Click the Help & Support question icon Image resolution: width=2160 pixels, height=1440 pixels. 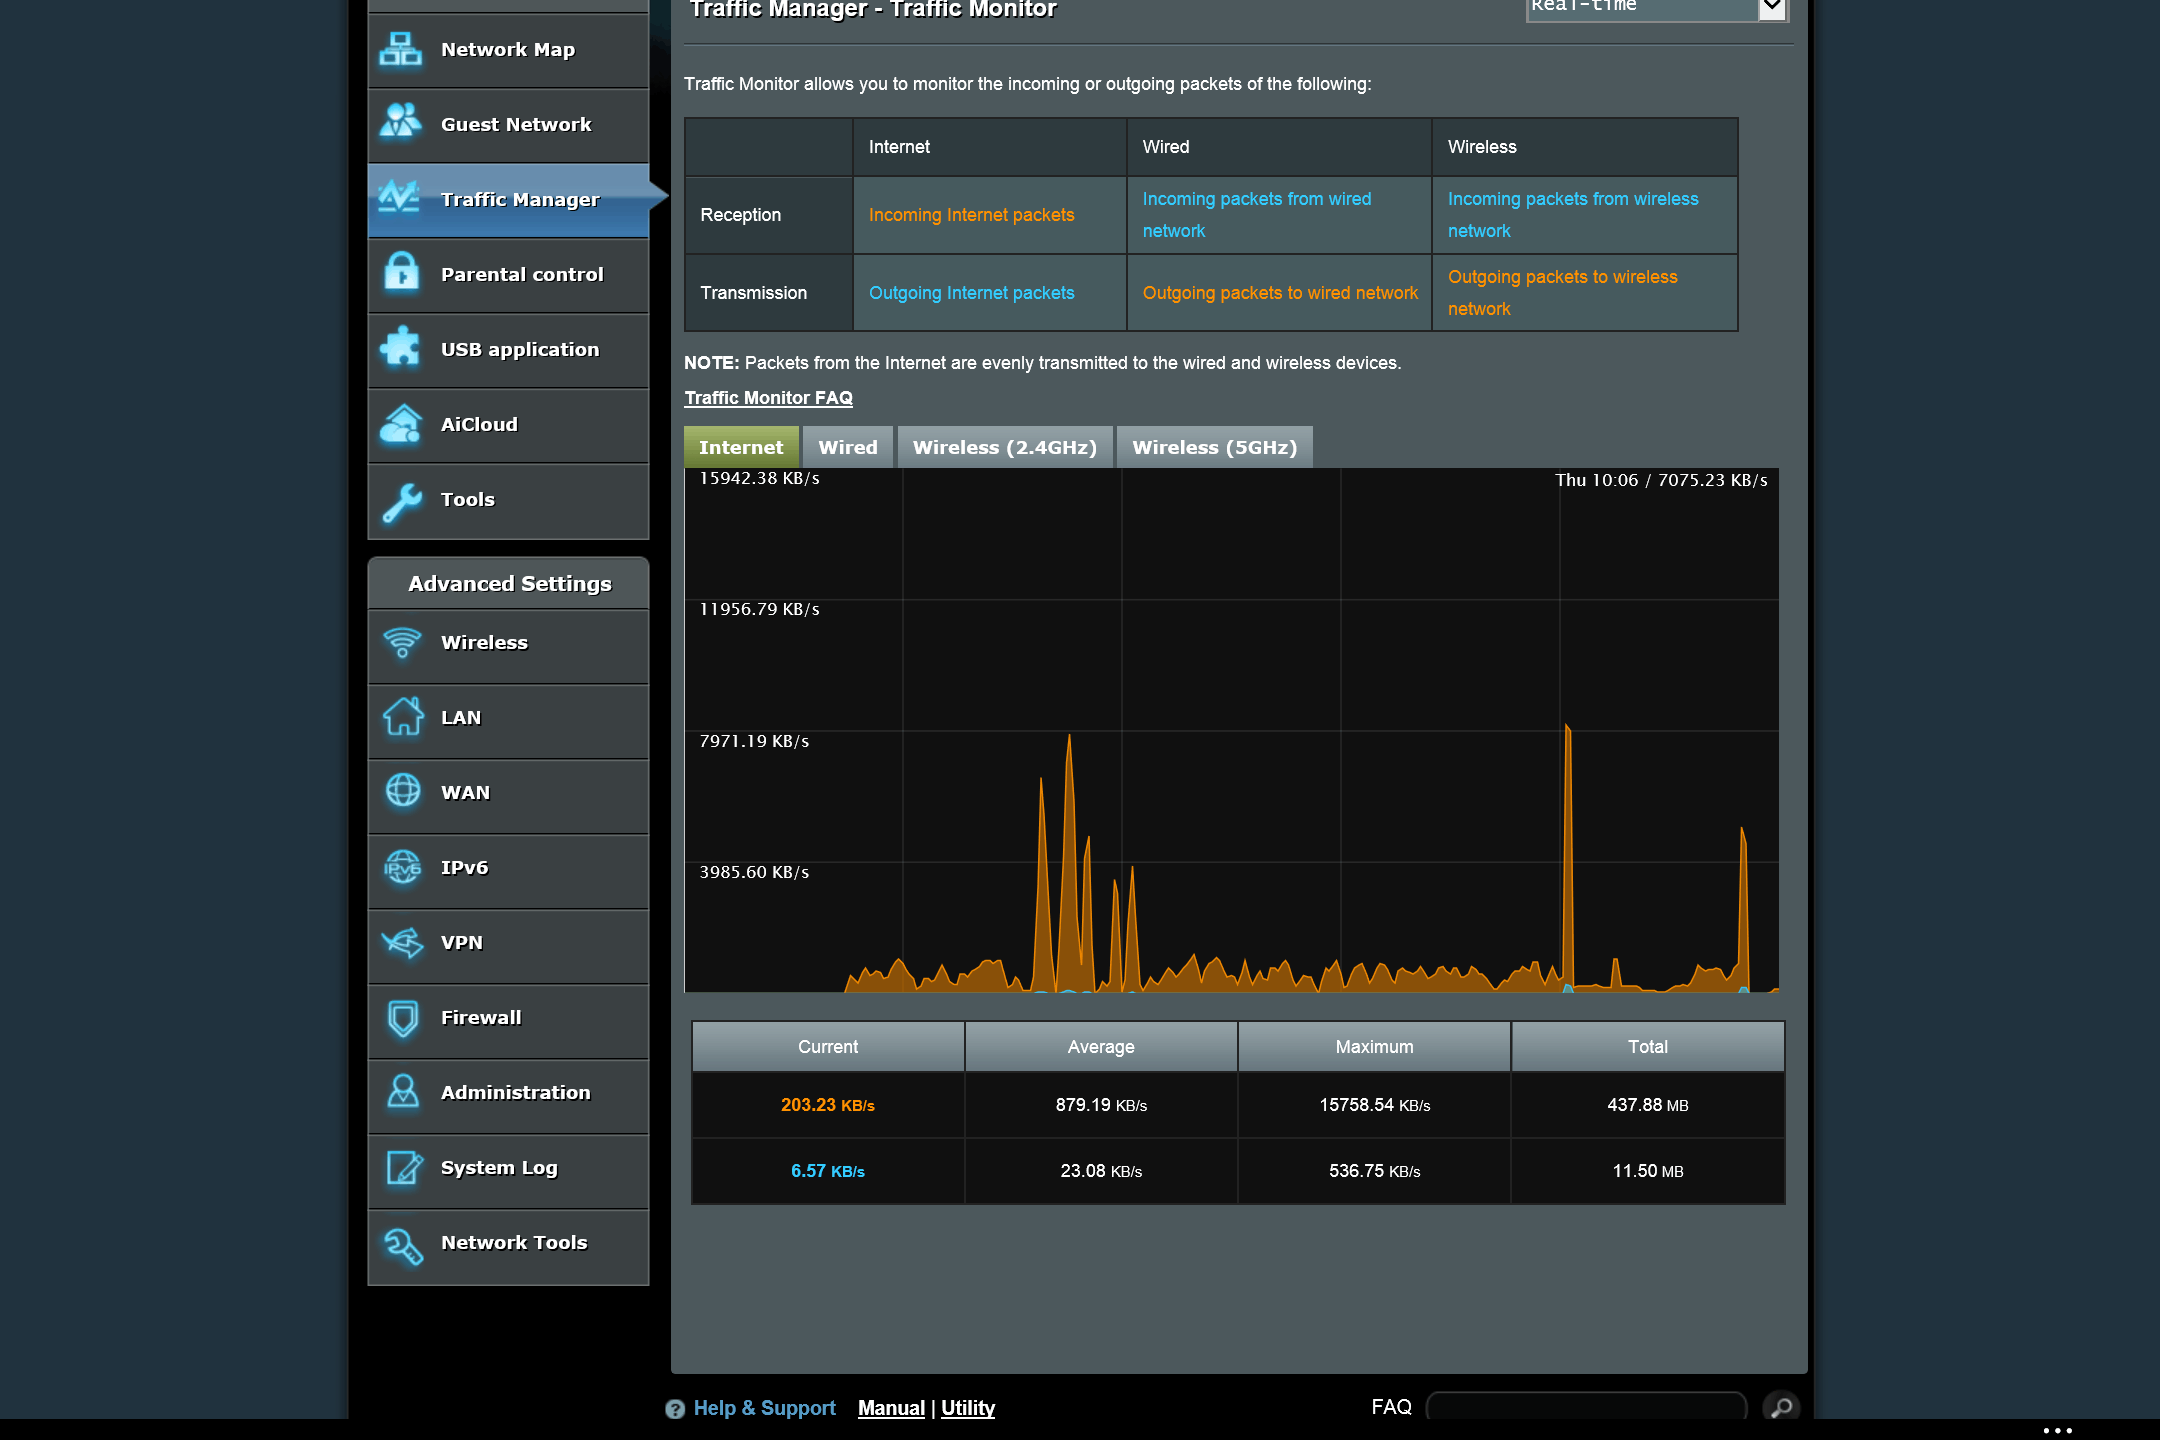[675, 1409]
